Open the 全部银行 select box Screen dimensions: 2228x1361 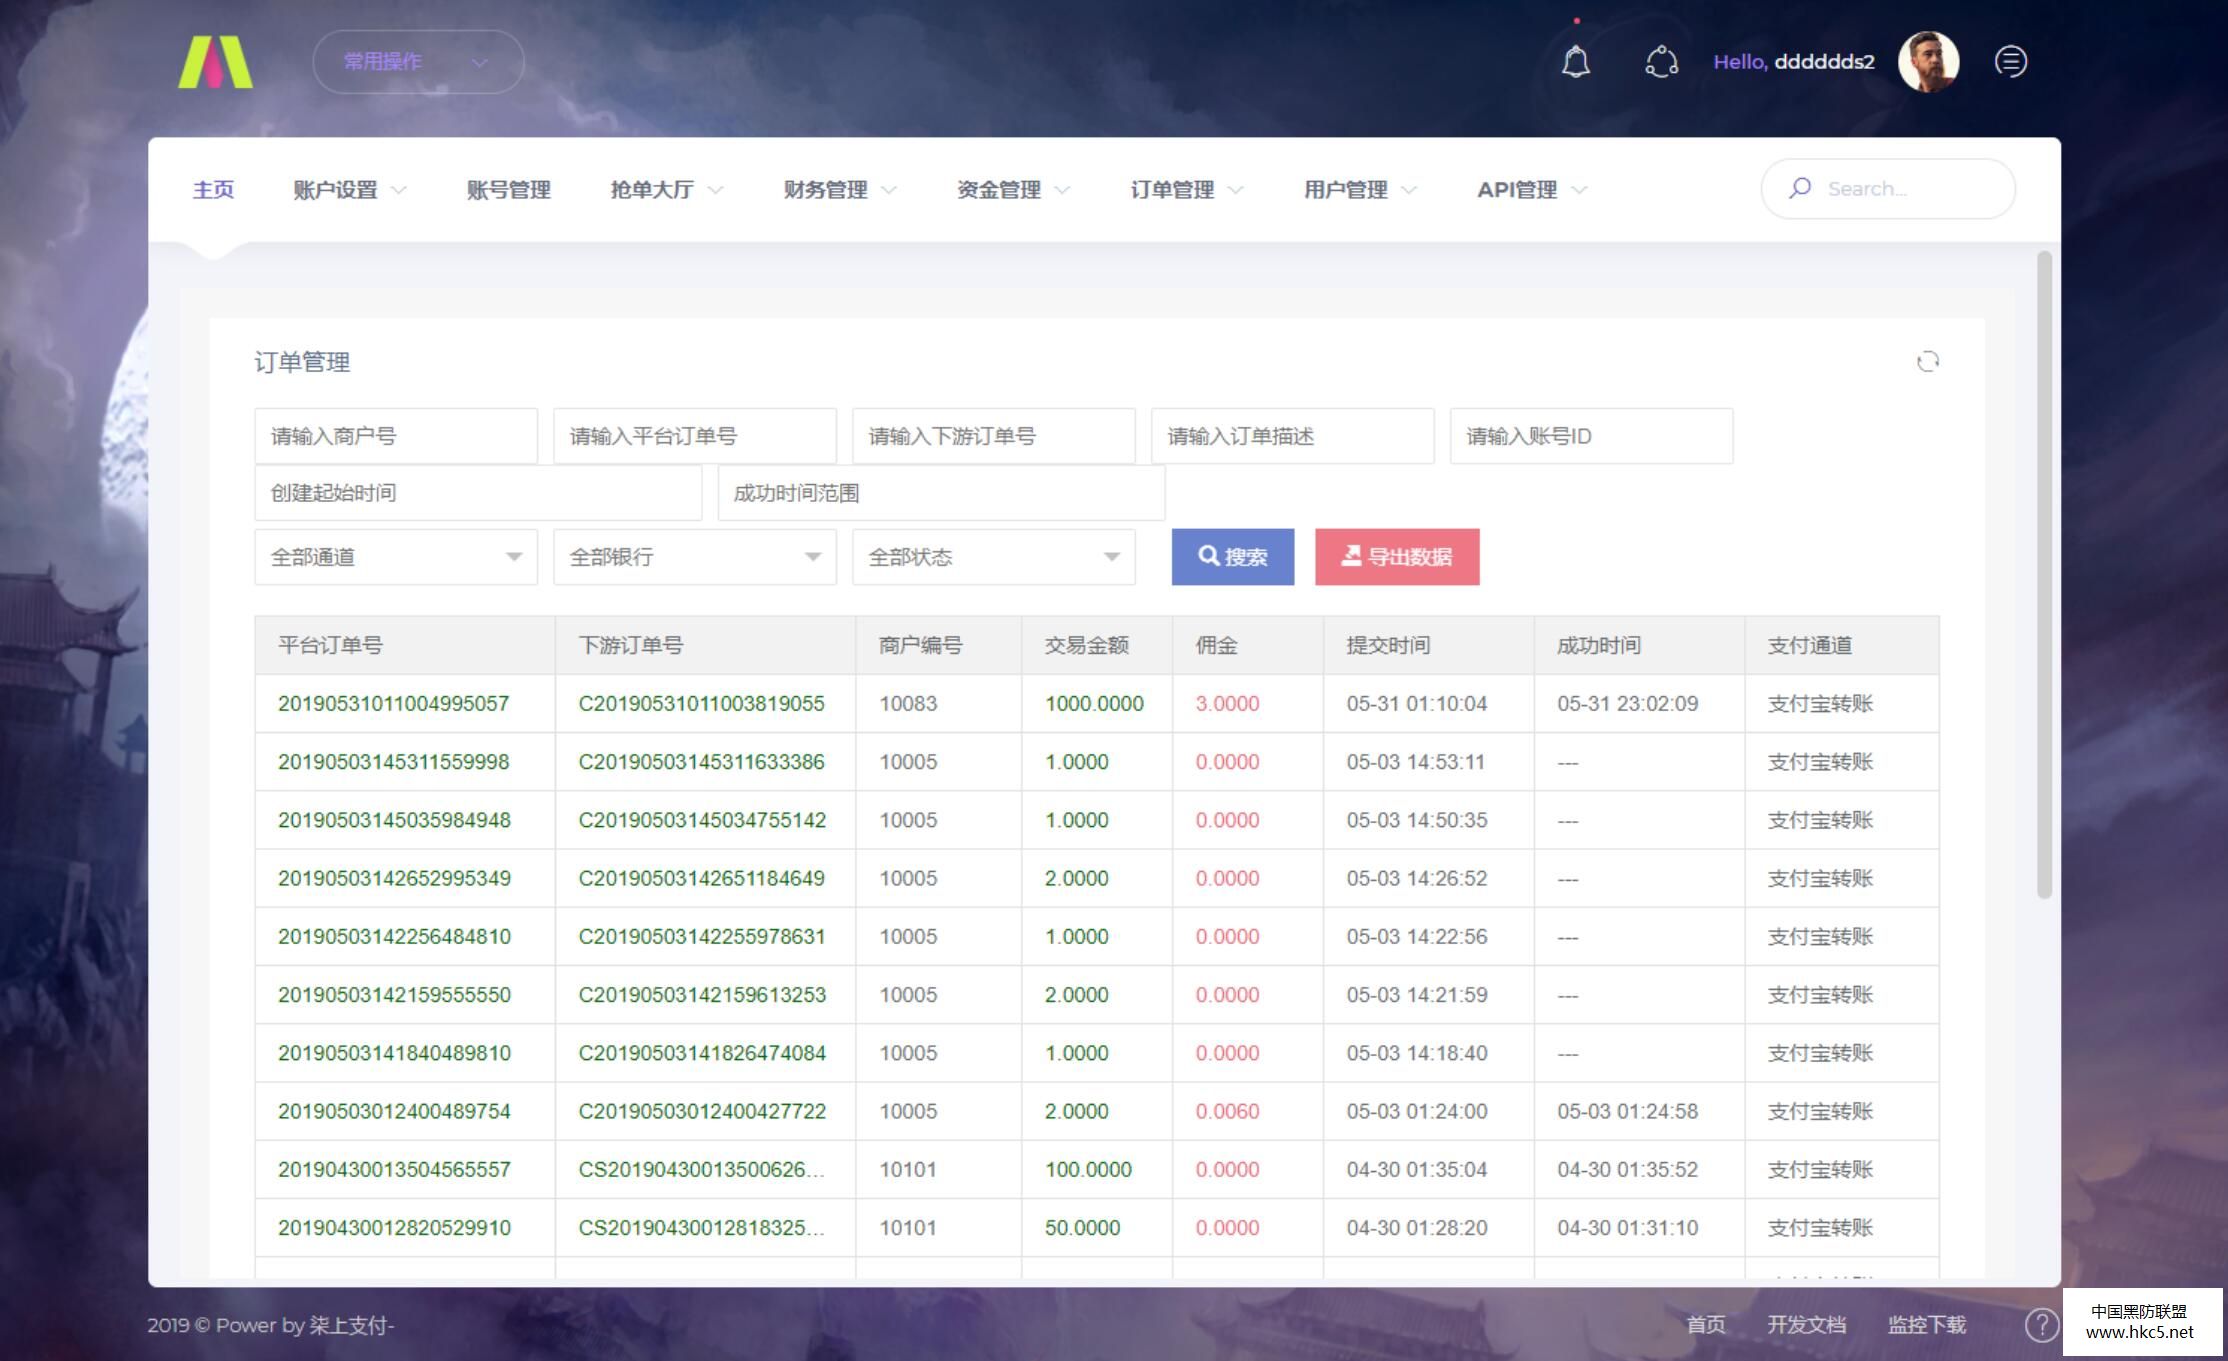(695, 557)
